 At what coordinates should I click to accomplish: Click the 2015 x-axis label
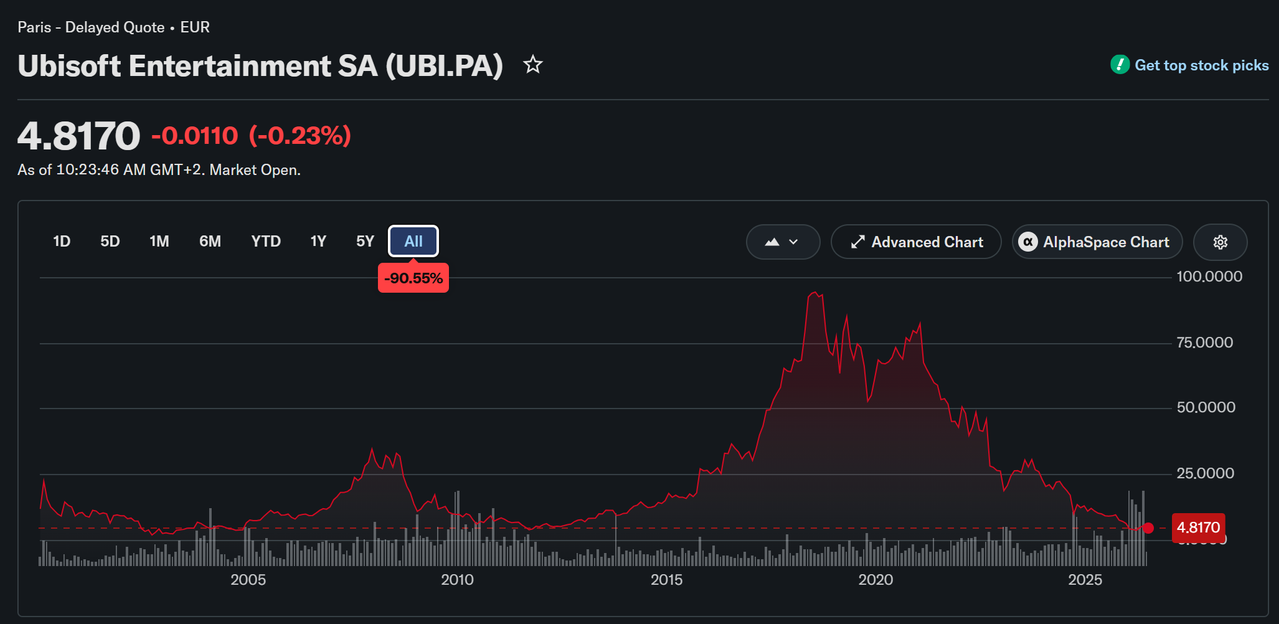pos(666,580)
